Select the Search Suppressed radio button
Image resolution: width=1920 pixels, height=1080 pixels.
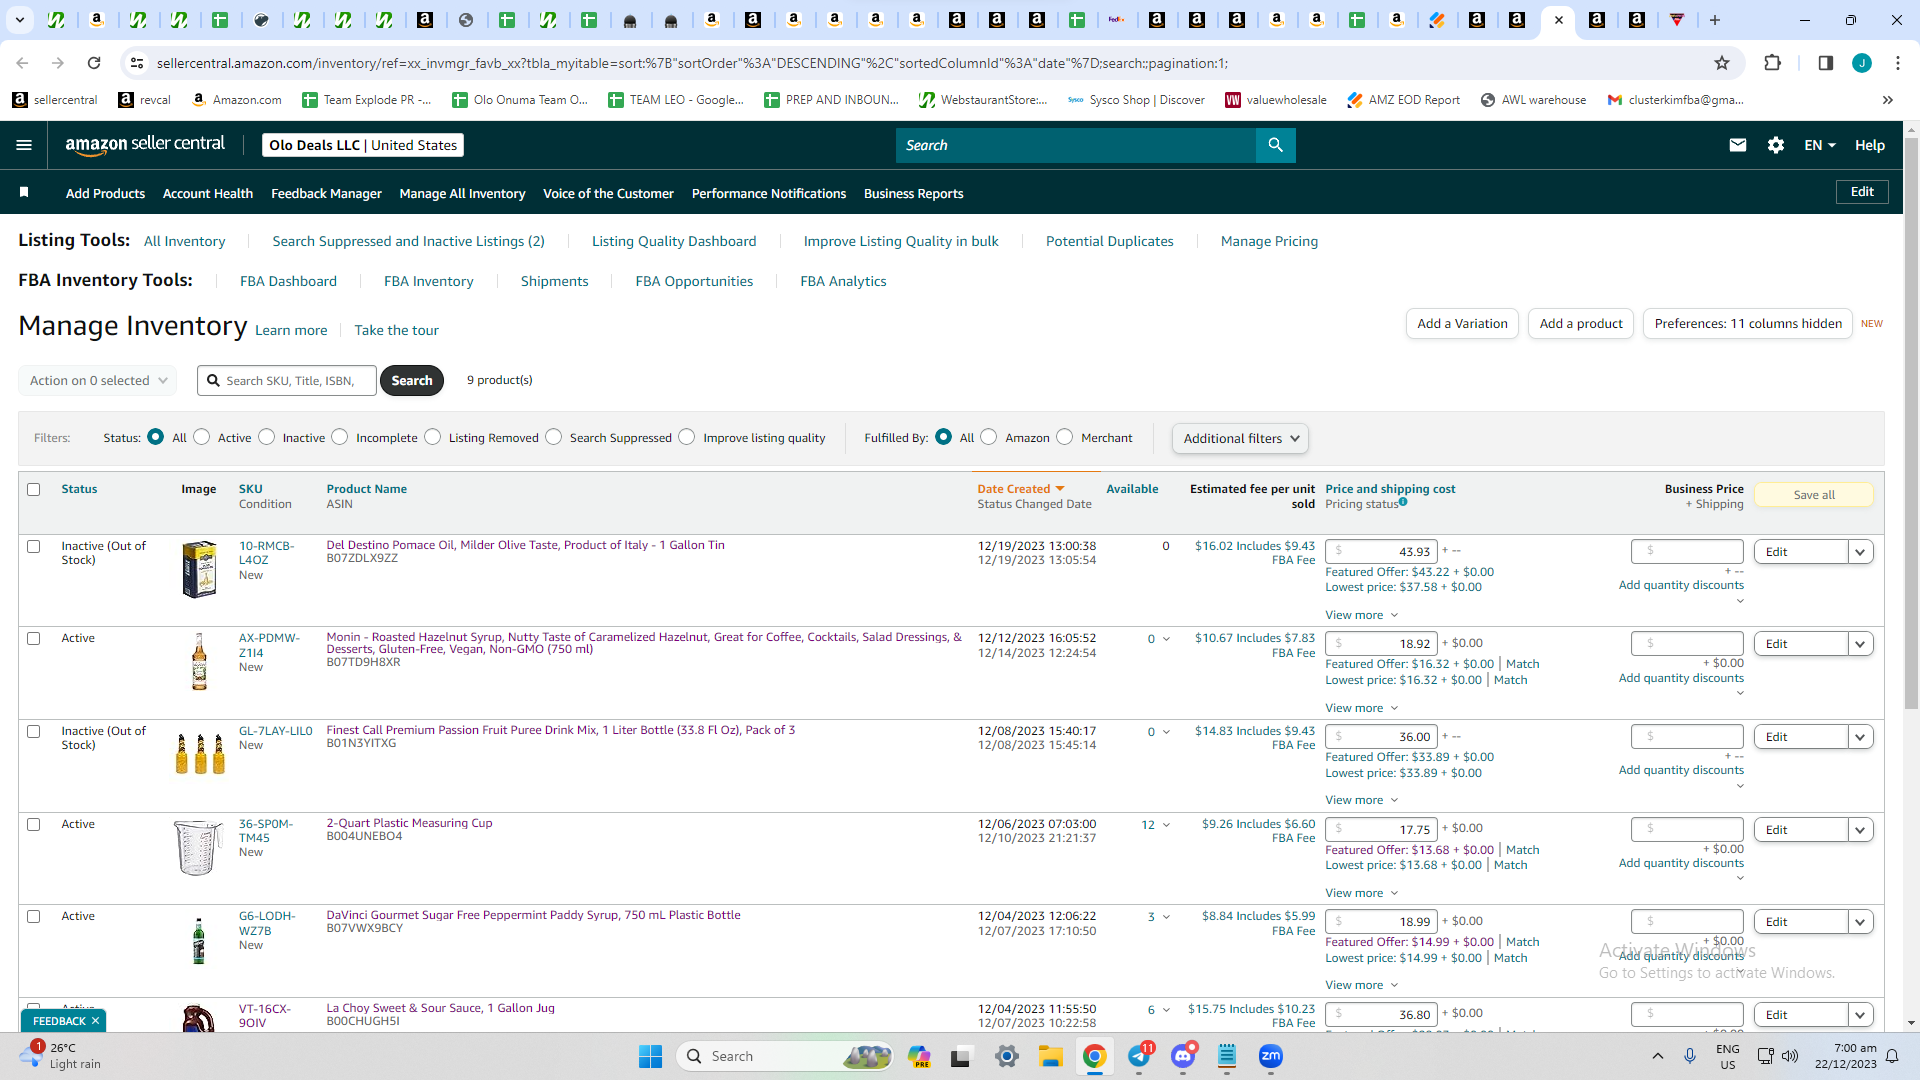tap(554, 437)
